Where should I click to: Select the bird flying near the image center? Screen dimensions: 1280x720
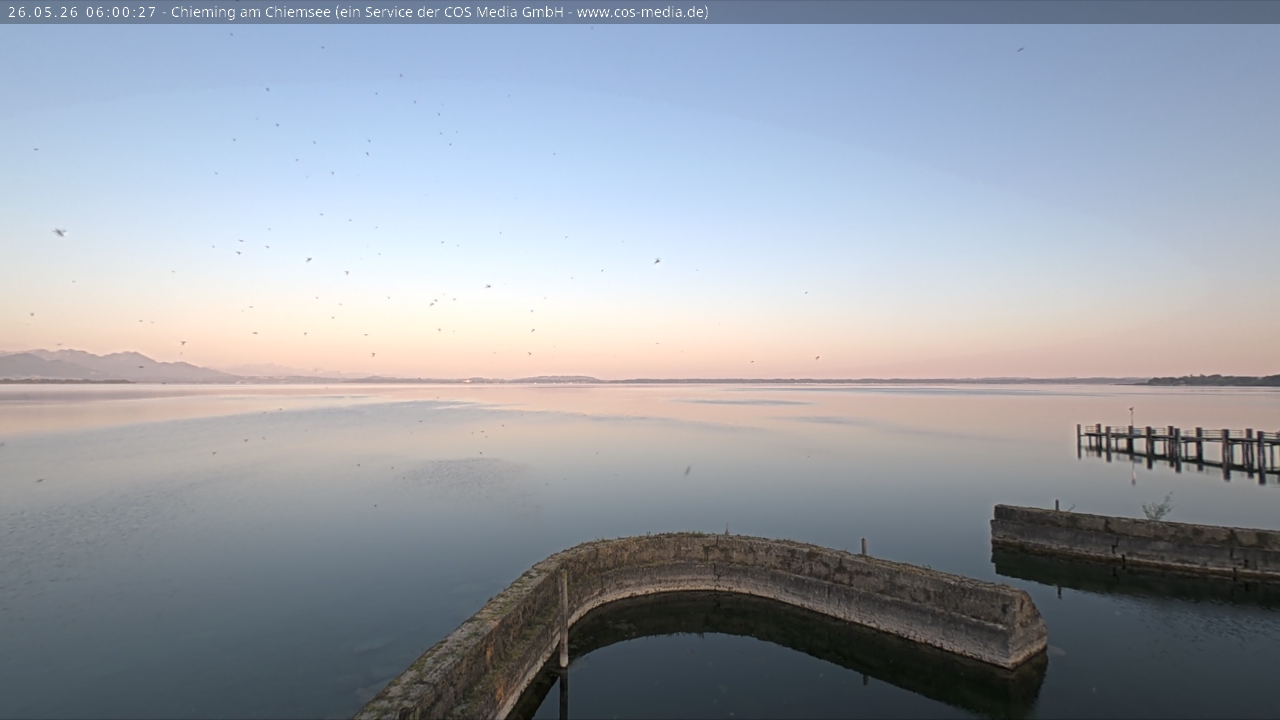pyautogui.click(x=657, y=261)
